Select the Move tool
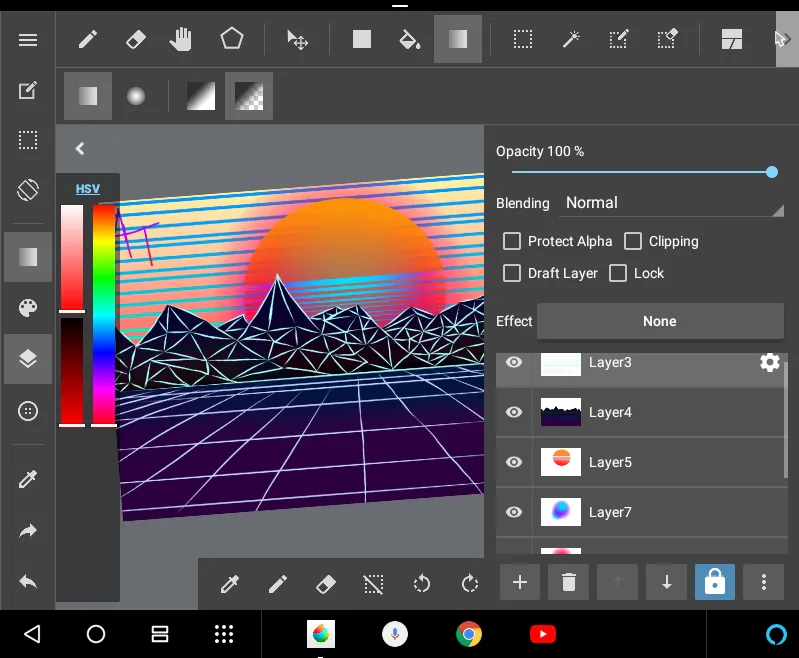This screenshot has height=658, width=799. 297,40
